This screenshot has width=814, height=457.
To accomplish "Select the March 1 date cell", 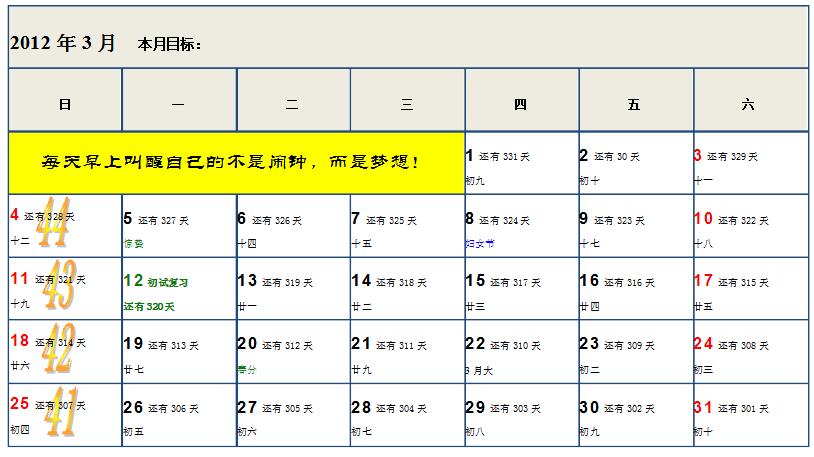I will (x=521, y=162).
